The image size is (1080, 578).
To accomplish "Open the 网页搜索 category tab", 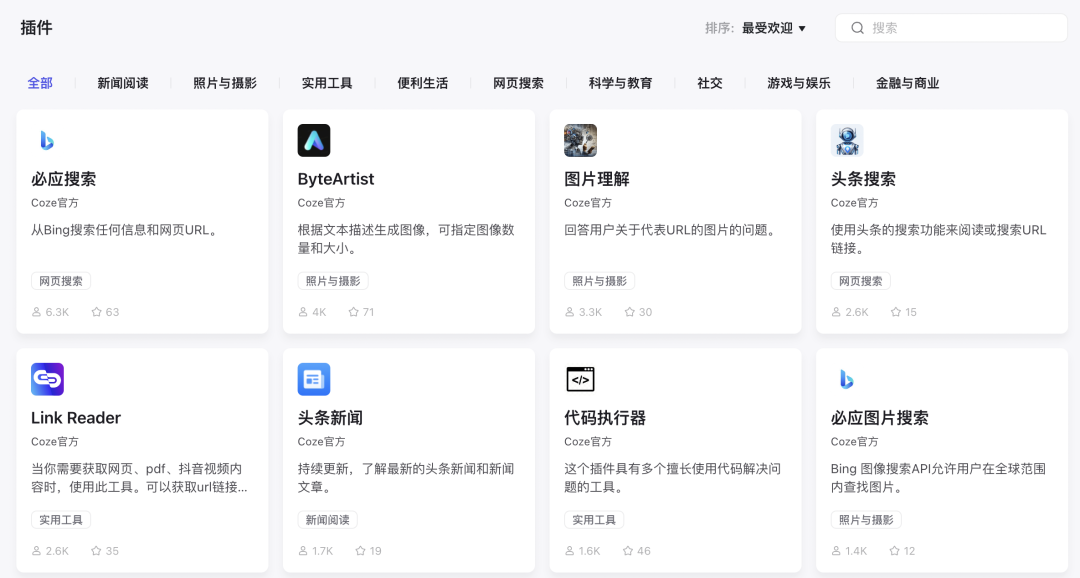I will coord(519,83).
